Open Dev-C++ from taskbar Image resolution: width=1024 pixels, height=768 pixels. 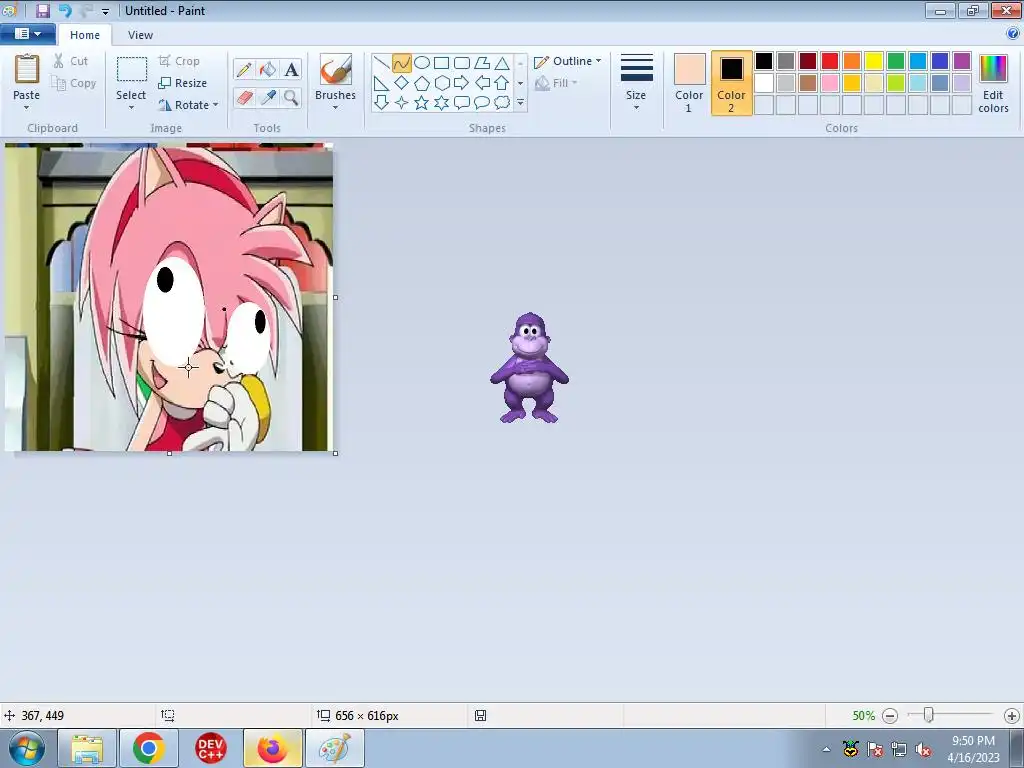[210, 748]
